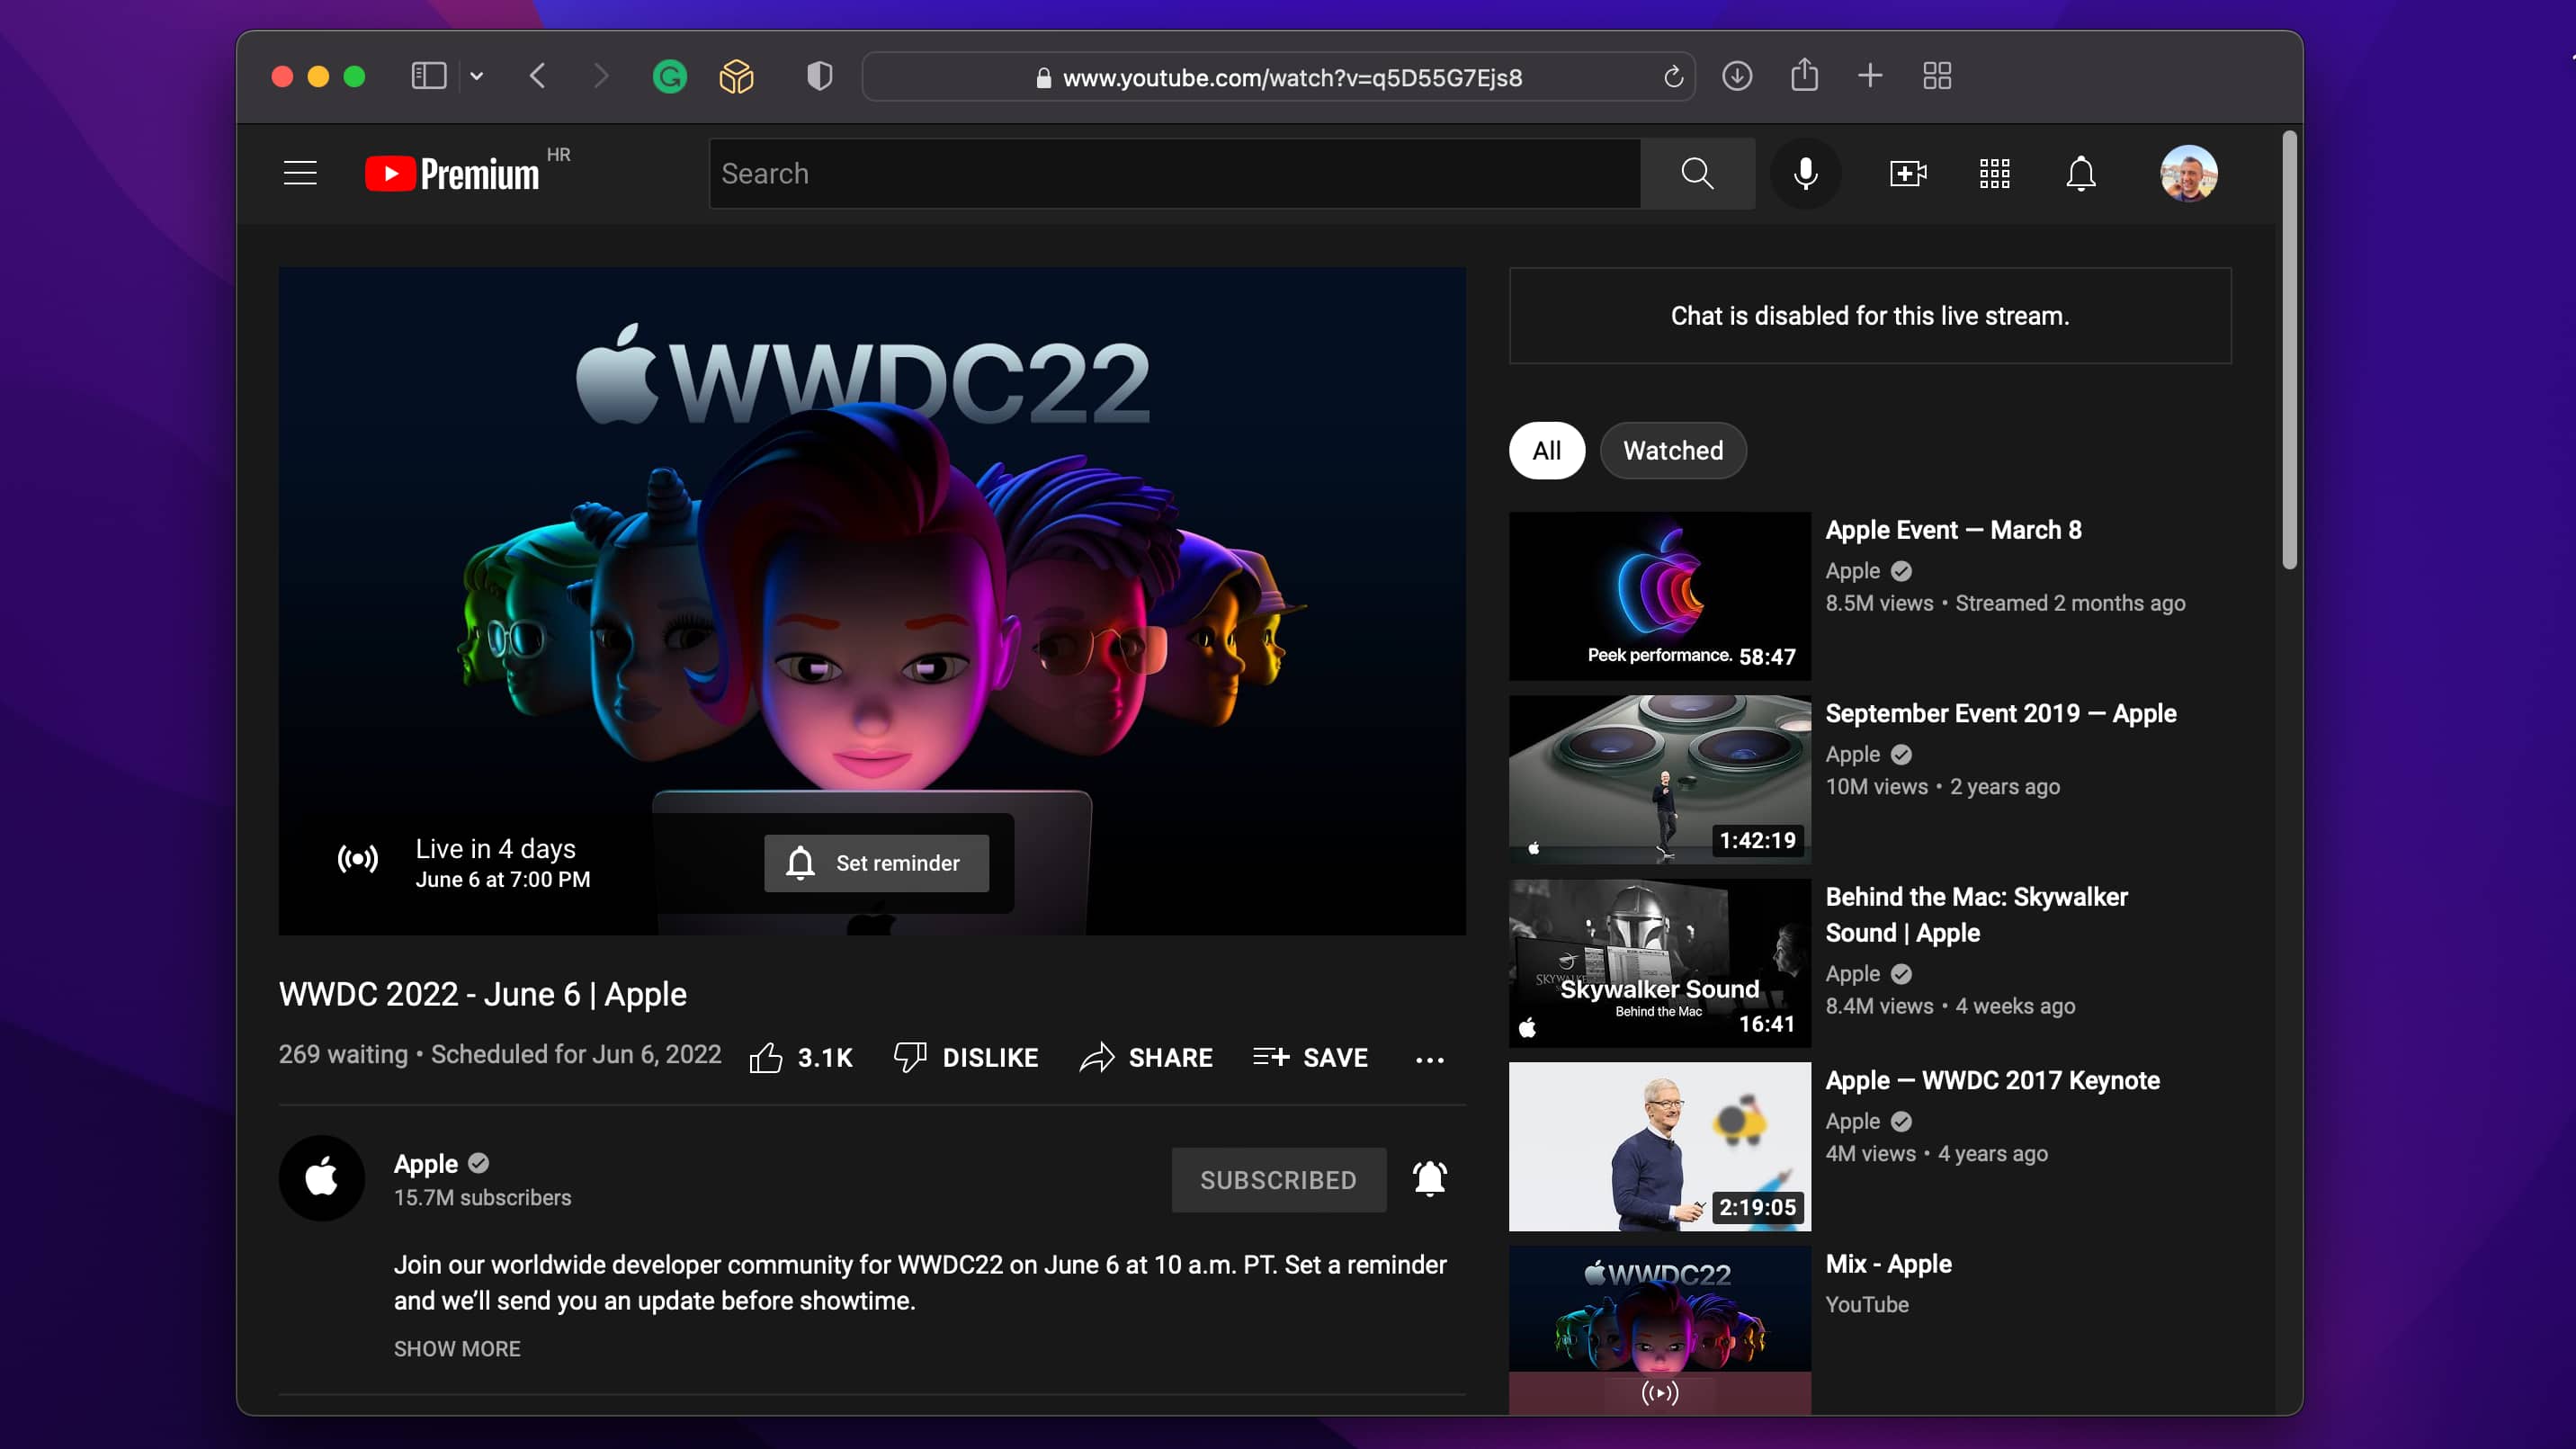Submit search with magnifier button
Image resolution: width=2576 pixels, height=1449 pixels.
pos(1697,173)
